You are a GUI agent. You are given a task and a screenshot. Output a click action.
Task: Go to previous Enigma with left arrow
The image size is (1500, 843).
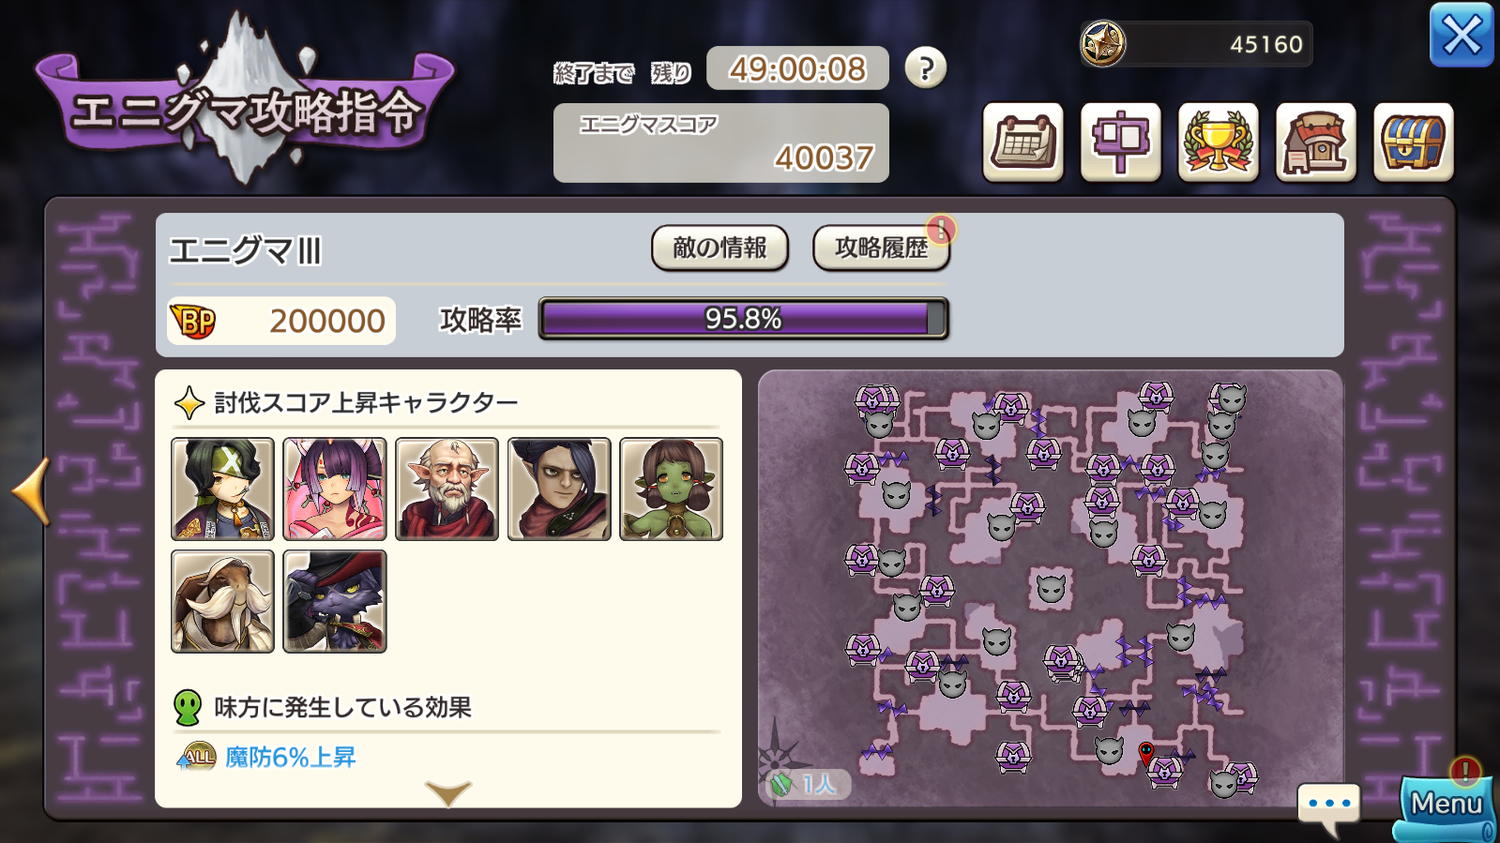pyautogui.click(x=32, y=491)
